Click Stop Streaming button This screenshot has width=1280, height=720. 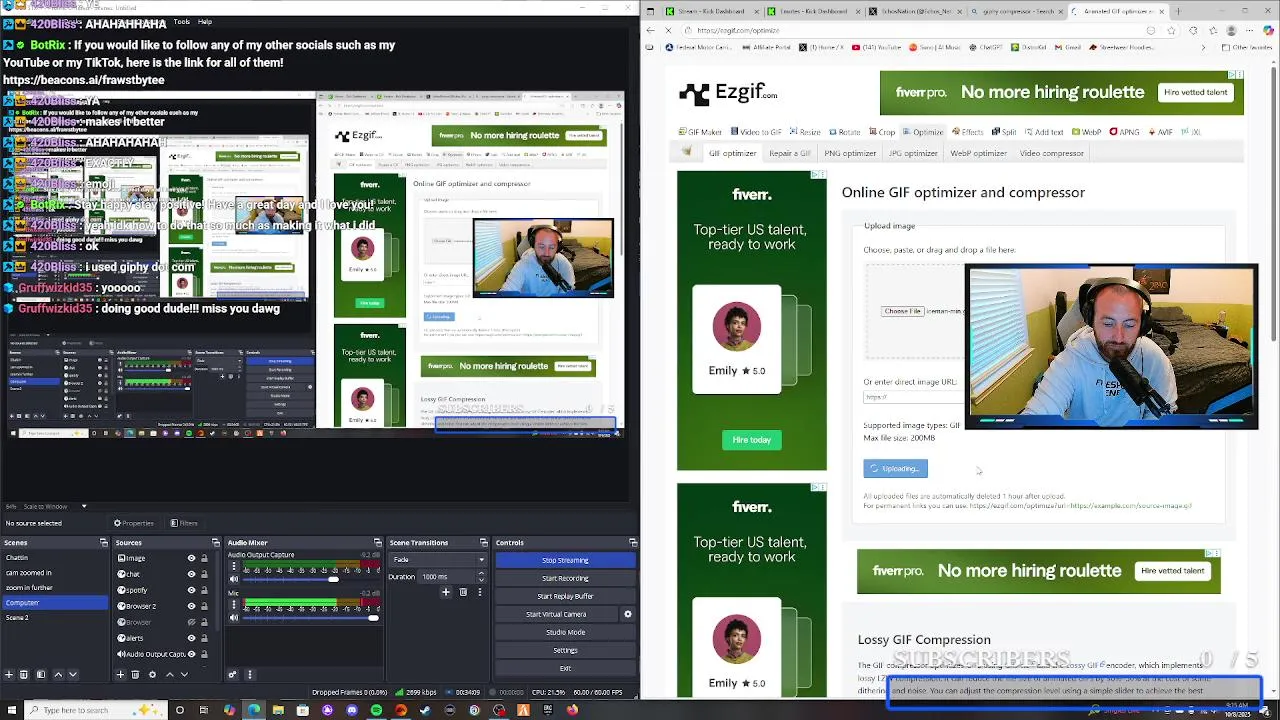[565, 560]
